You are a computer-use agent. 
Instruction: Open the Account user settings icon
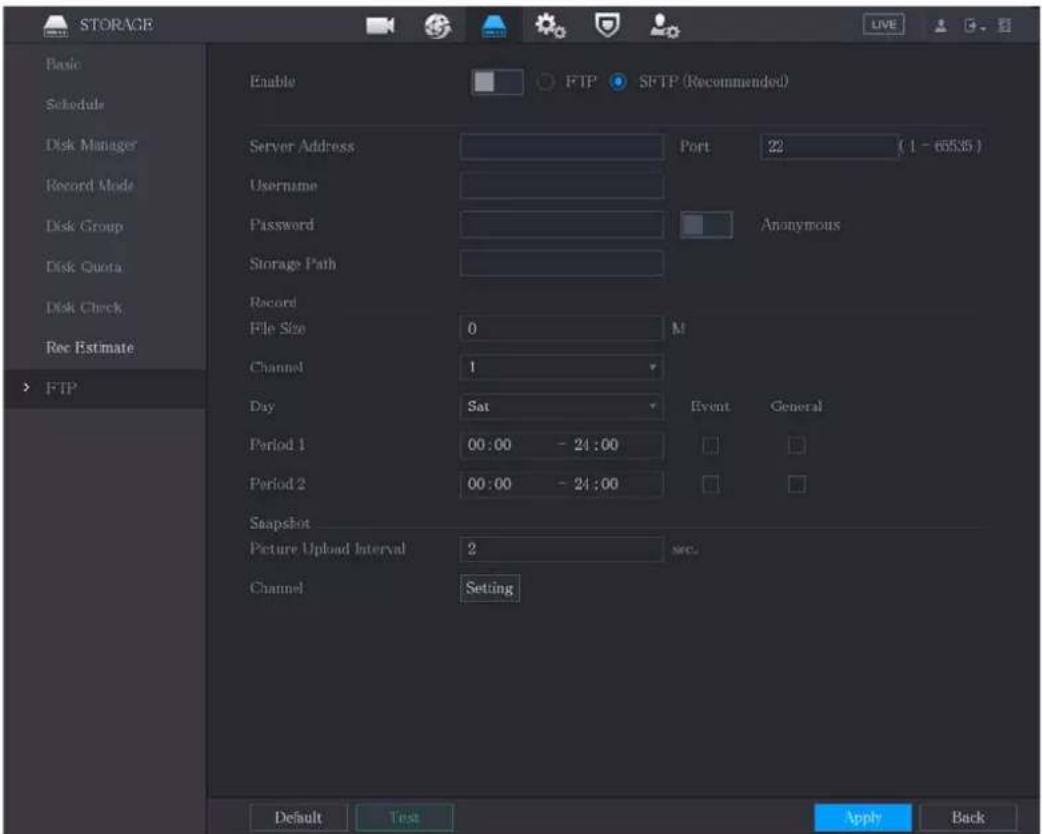click(664, 26)
